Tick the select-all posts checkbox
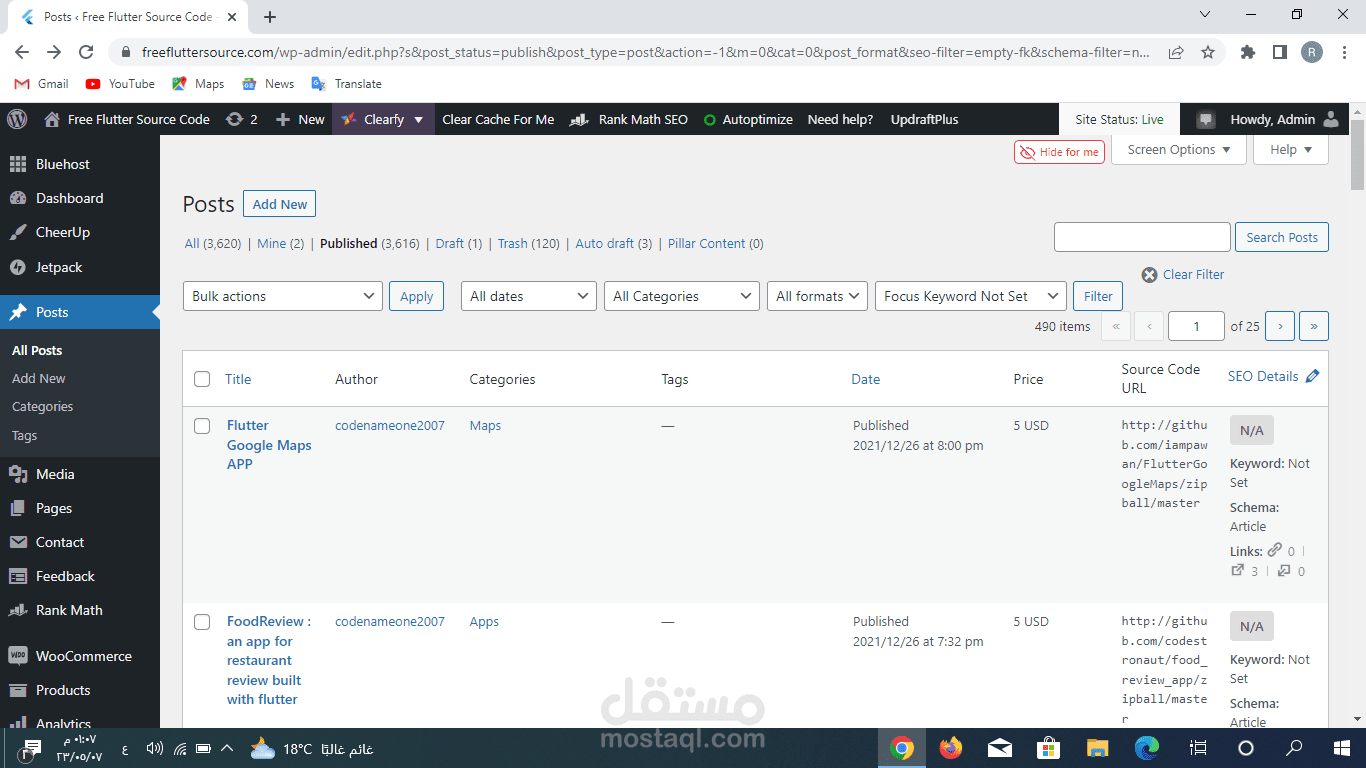Viewport: 1366px width, 768px height. (202, 379)
